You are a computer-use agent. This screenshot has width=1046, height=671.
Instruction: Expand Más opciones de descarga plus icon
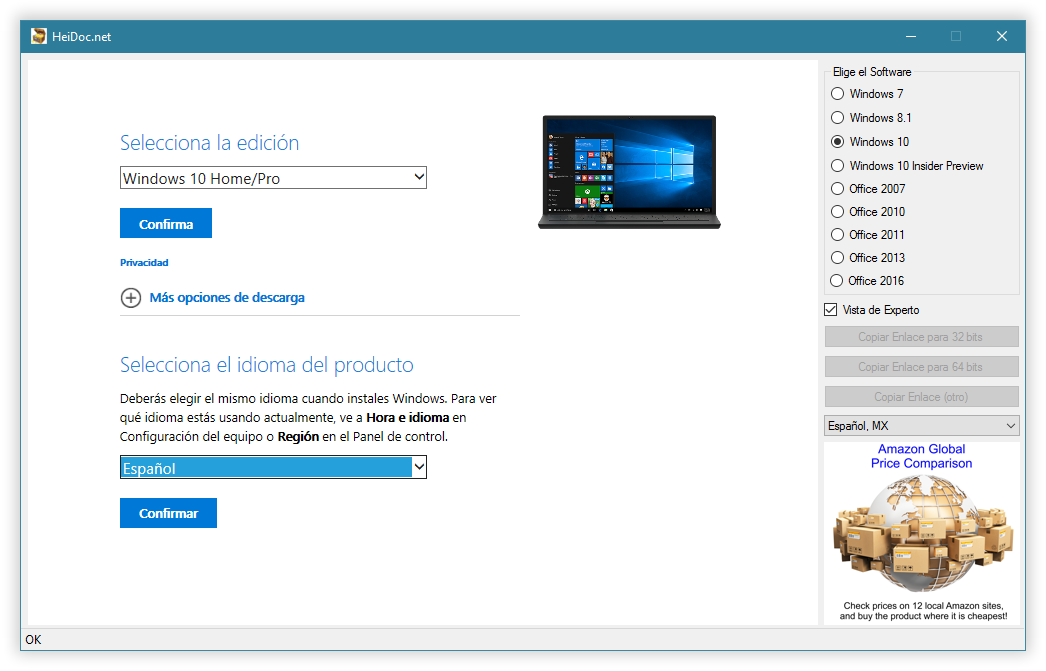131,297
